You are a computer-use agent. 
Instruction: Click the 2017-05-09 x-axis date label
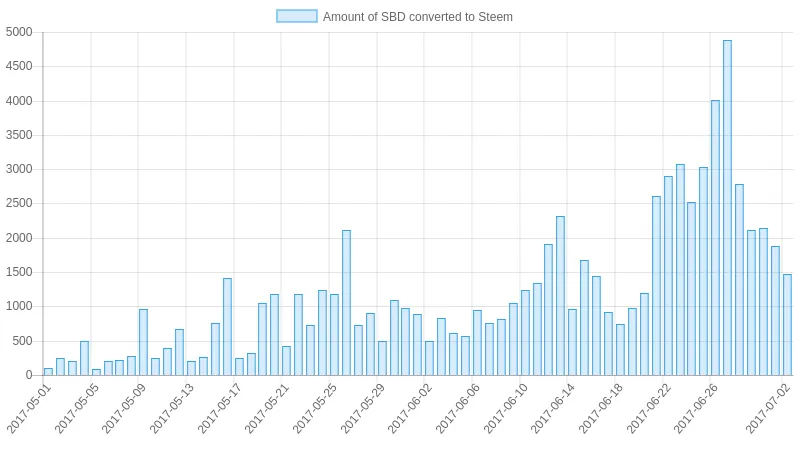(123, 409)
